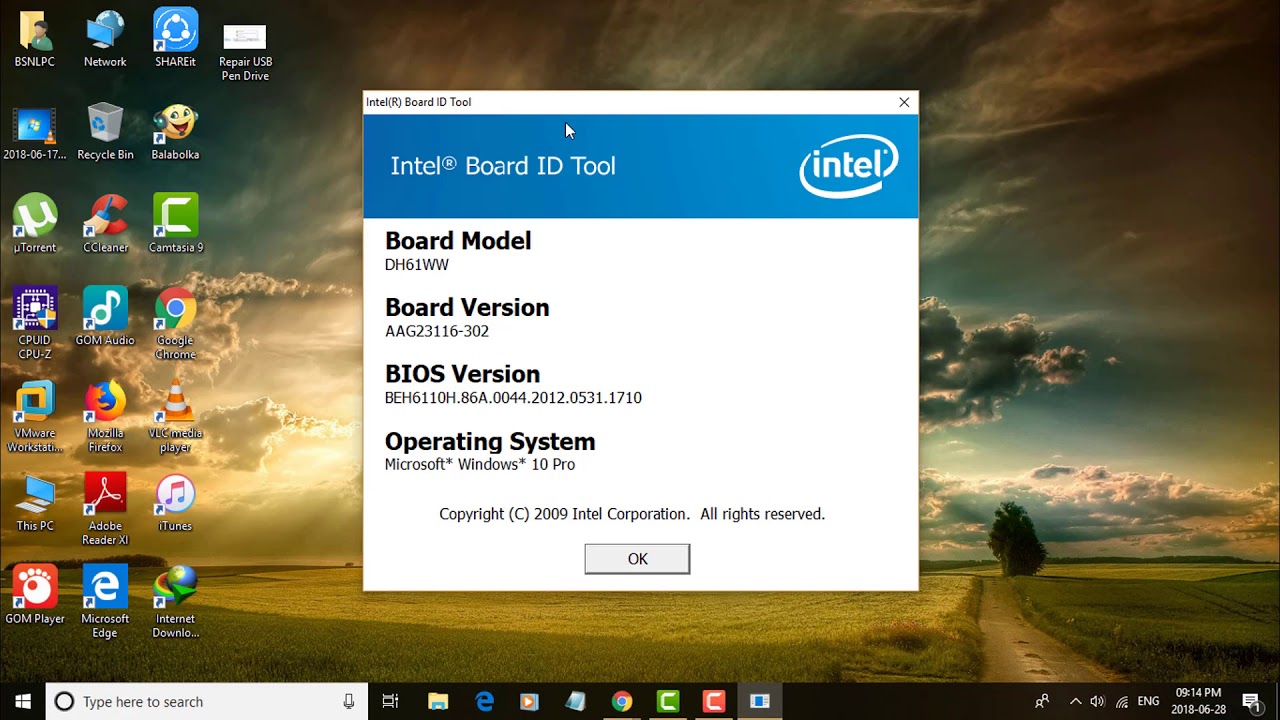This screenshot has width=1280, height=720.
Task: Open the 2018-06-17 desktop file
Action: tap(35, 133)
